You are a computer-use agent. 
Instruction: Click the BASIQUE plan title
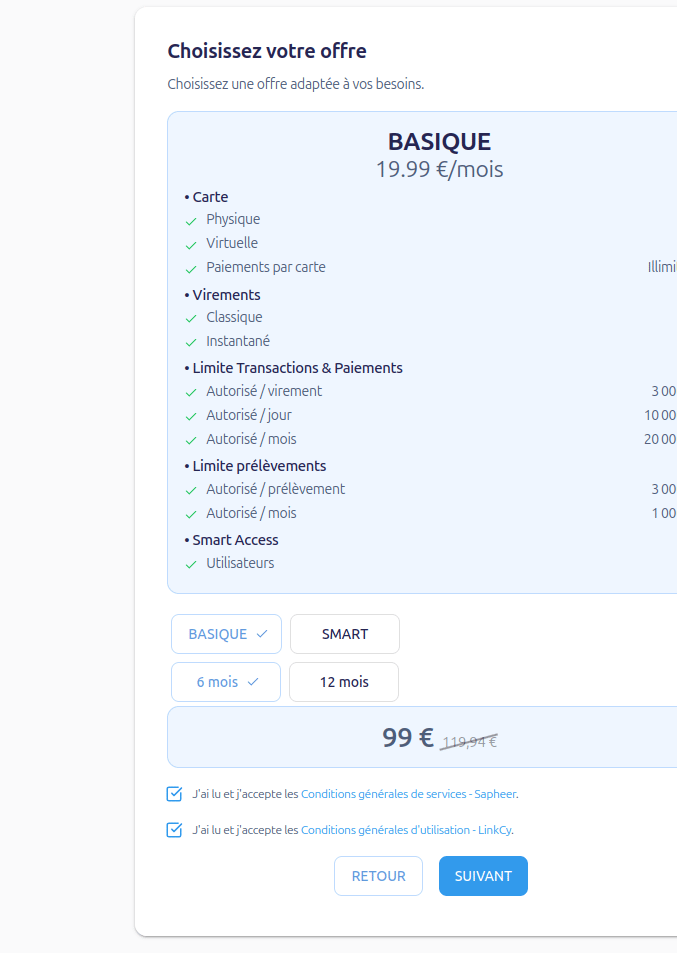[439, 142]
